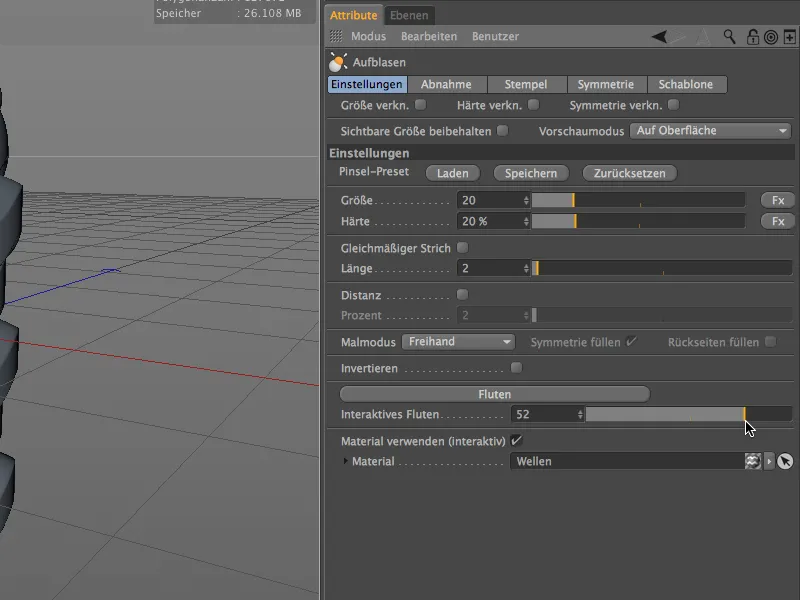Click the Laden preset button

click(453, 173)
